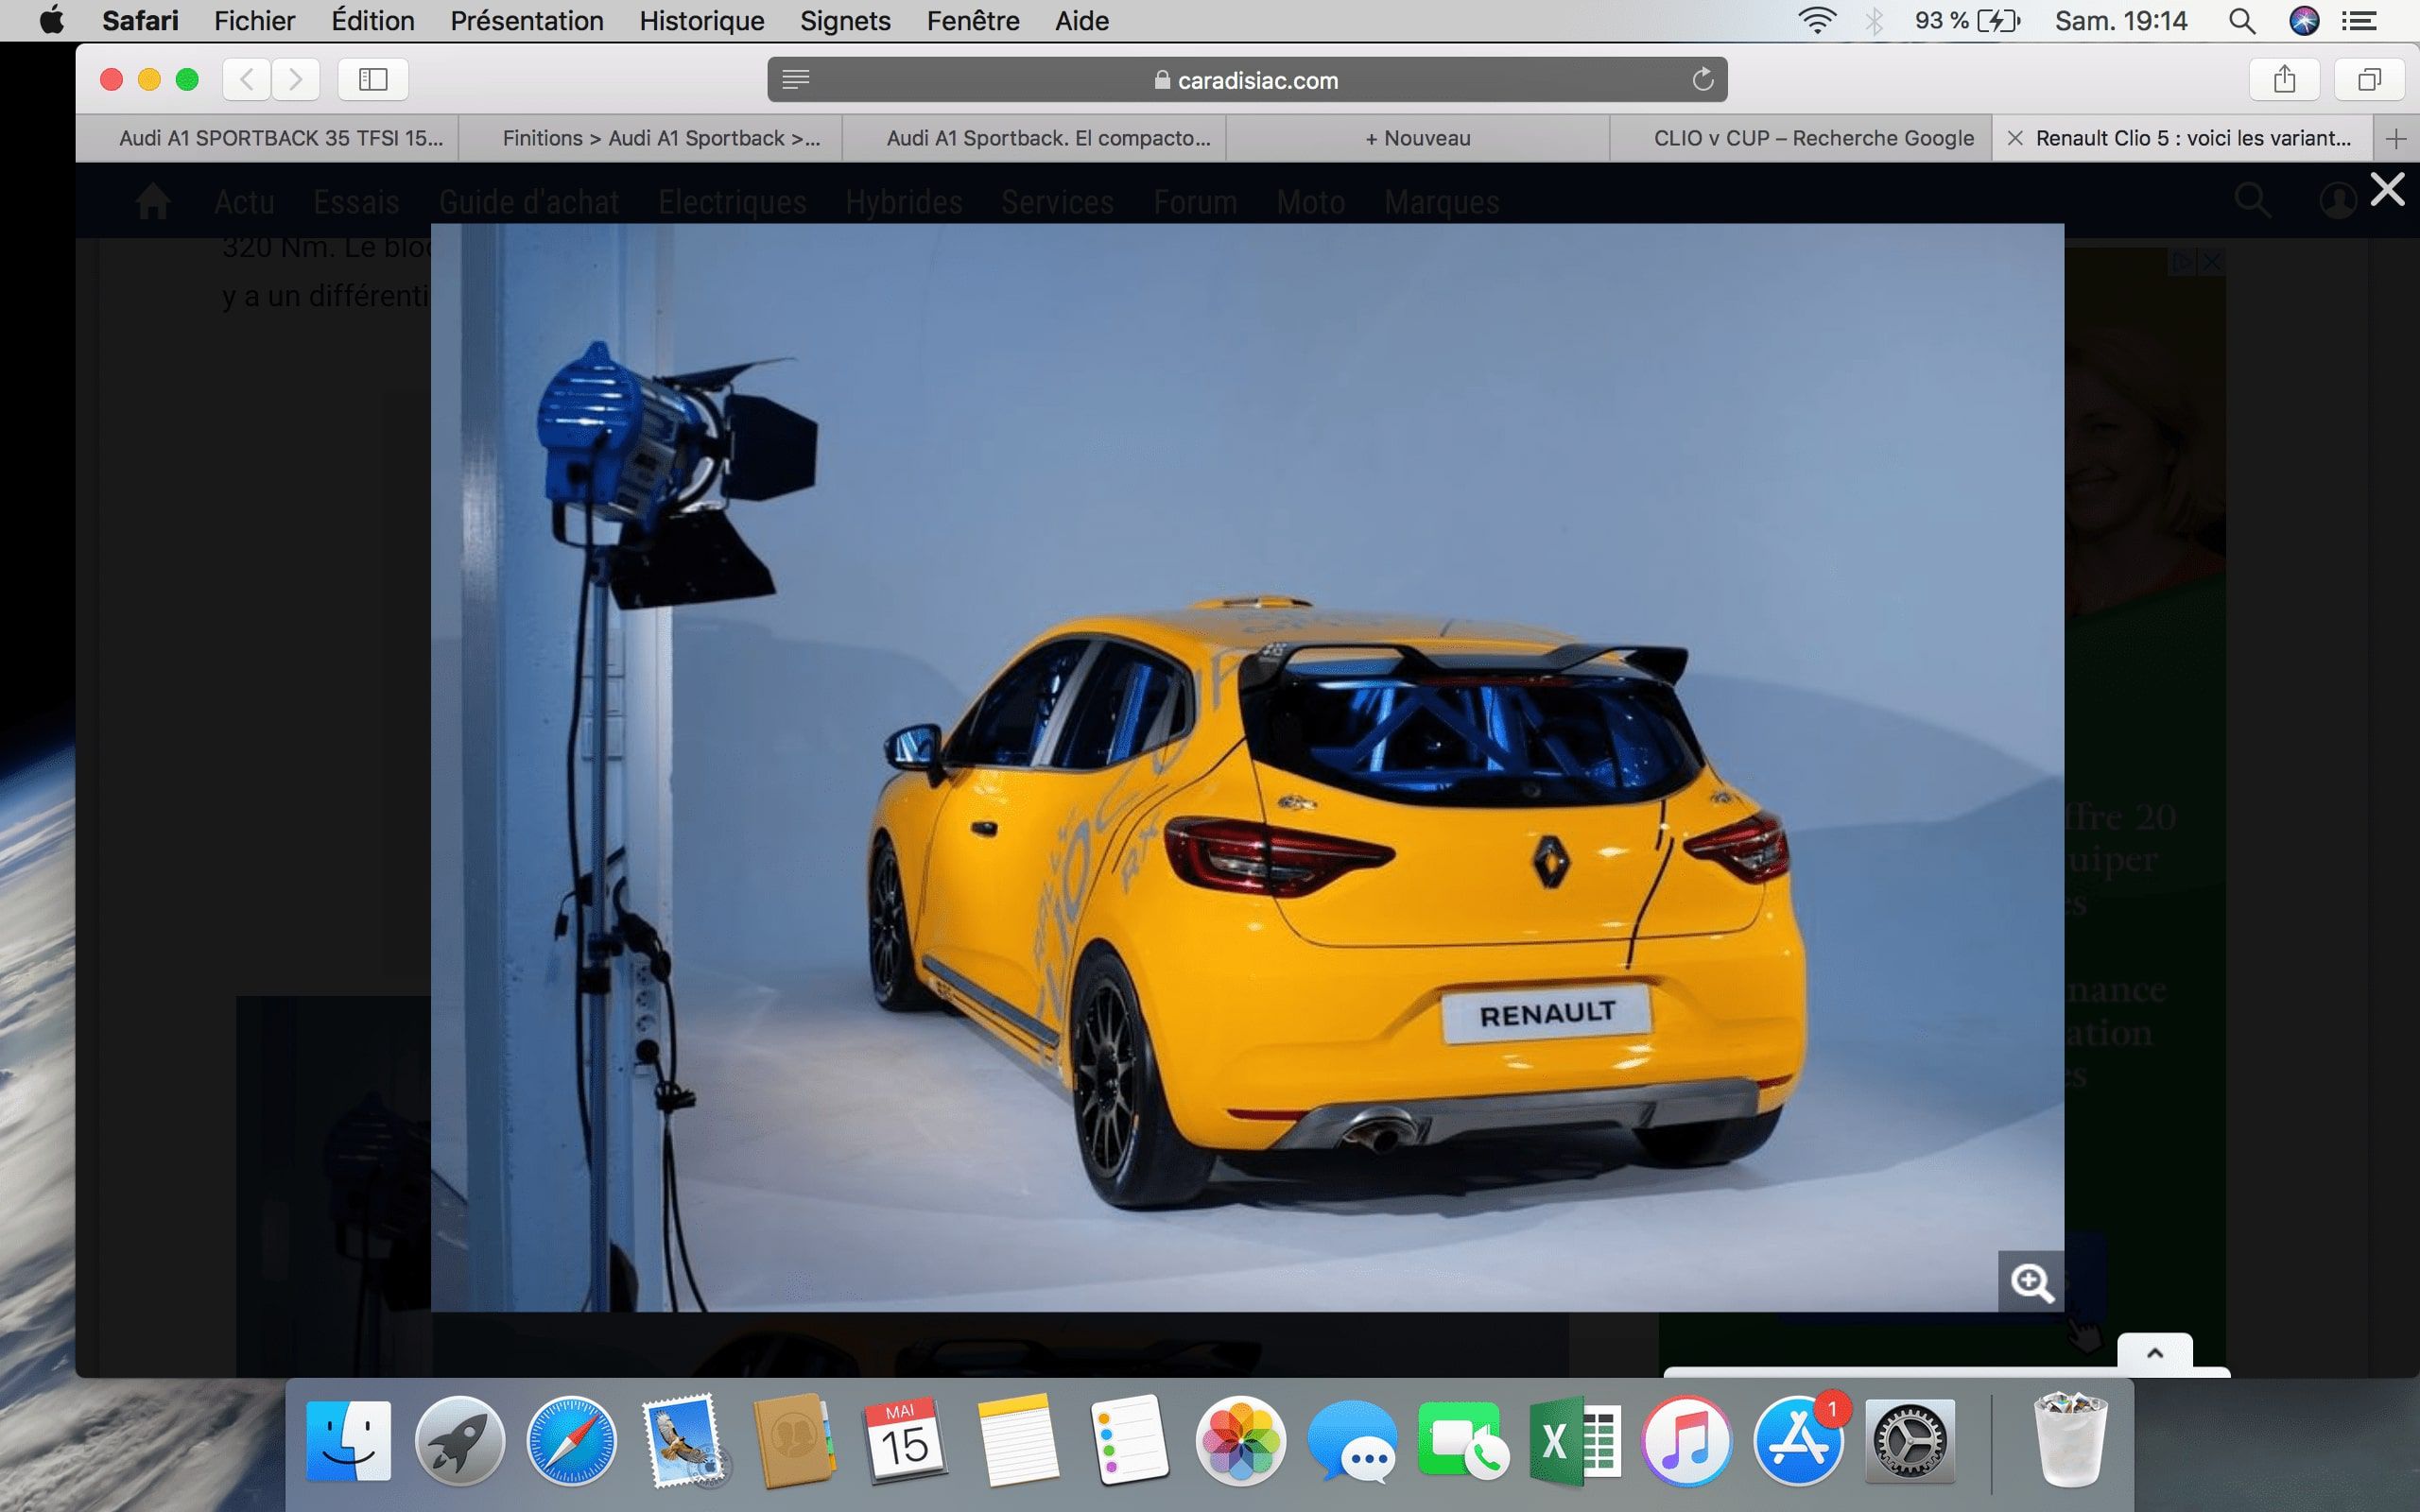Open the Actu site menu

tap(244, 202)
